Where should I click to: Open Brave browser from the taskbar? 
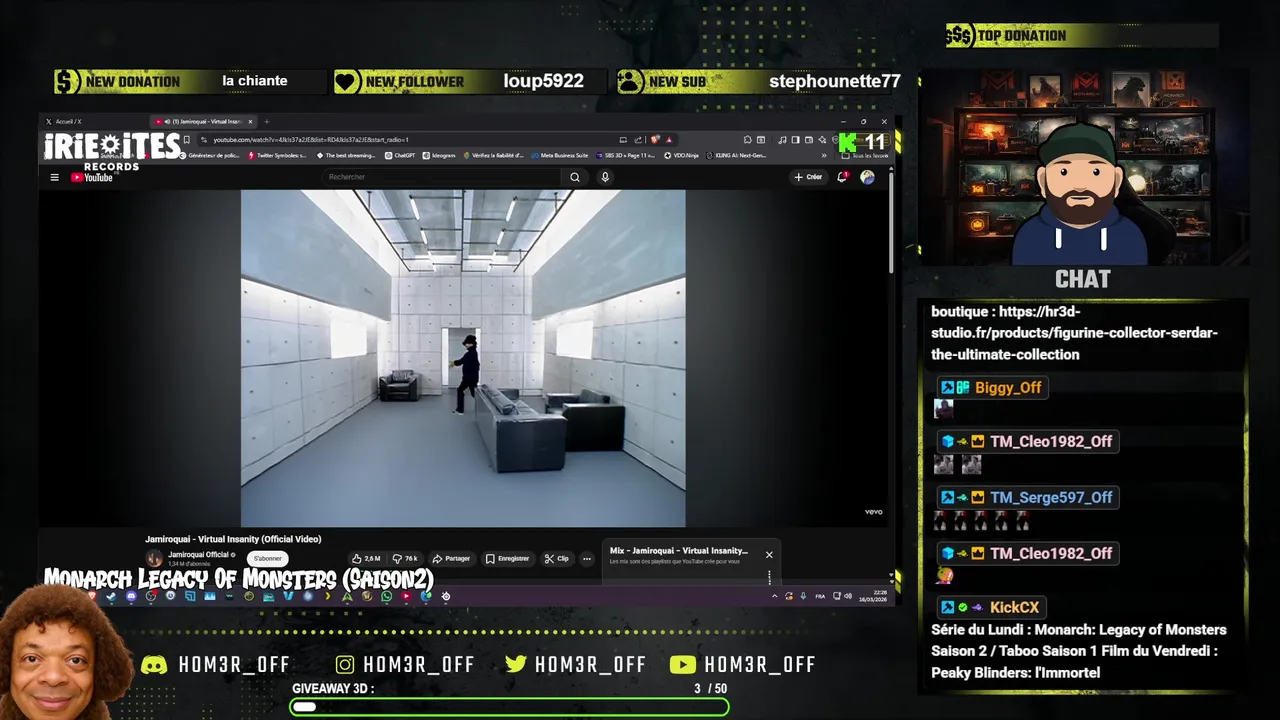[x=92, y=596]
